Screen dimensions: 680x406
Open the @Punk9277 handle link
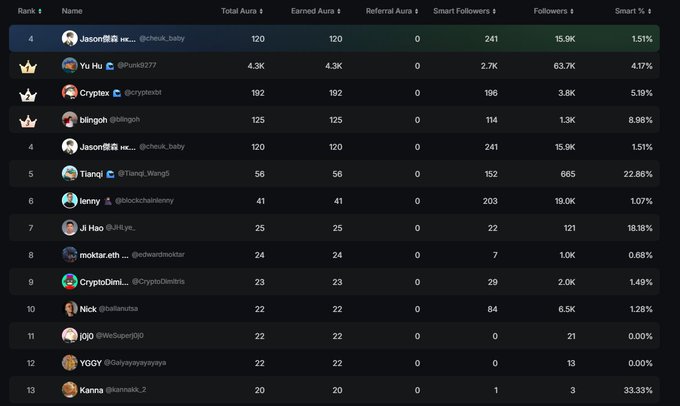pos(137,65)
